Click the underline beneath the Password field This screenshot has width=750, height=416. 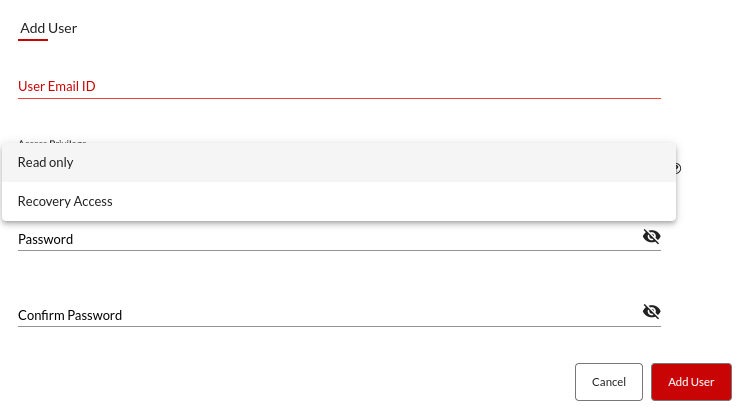click(339, 250)
